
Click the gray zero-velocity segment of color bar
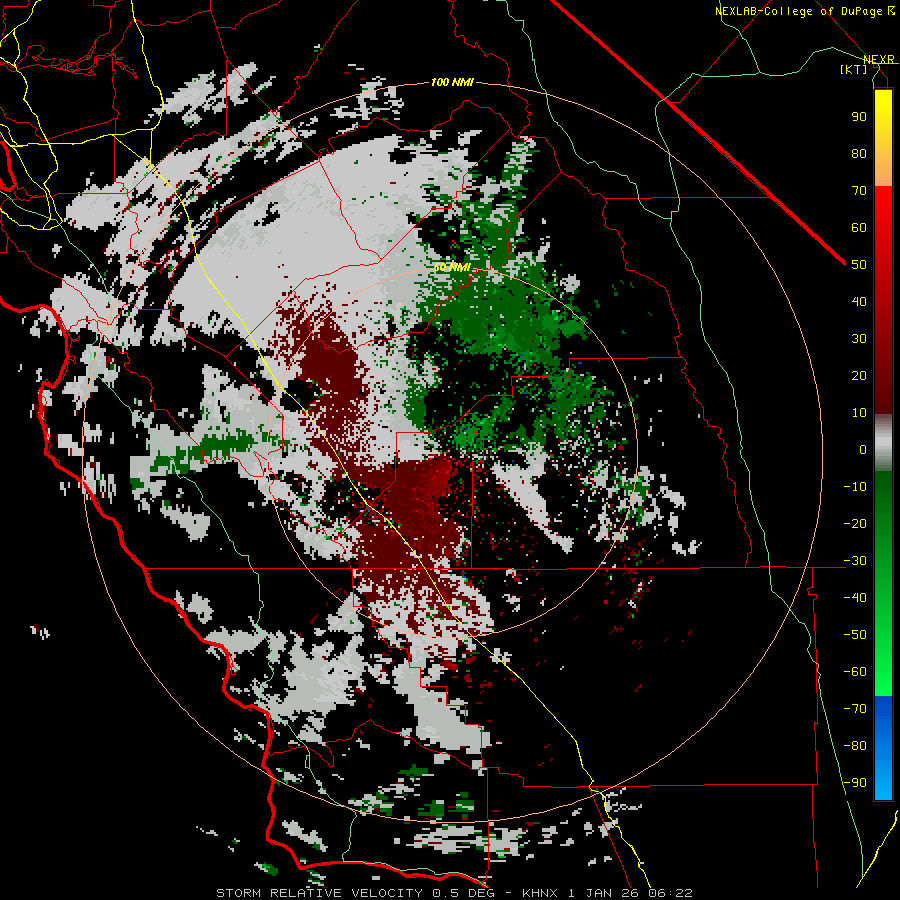click(883, 442)
